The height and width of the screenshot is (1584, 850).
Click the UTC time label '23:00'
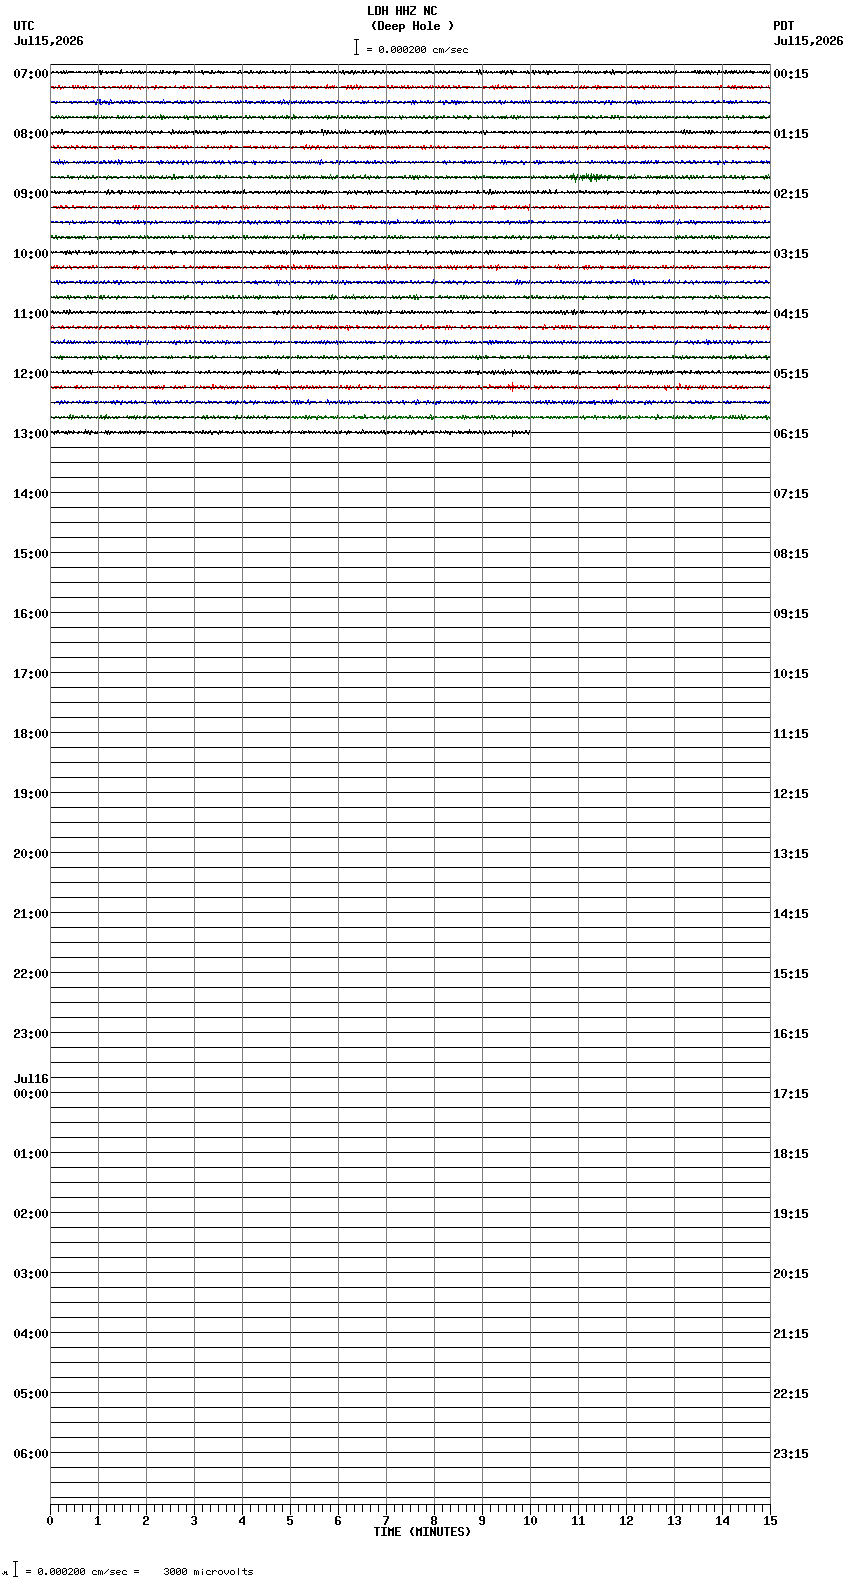click(x=31, y=1034)
